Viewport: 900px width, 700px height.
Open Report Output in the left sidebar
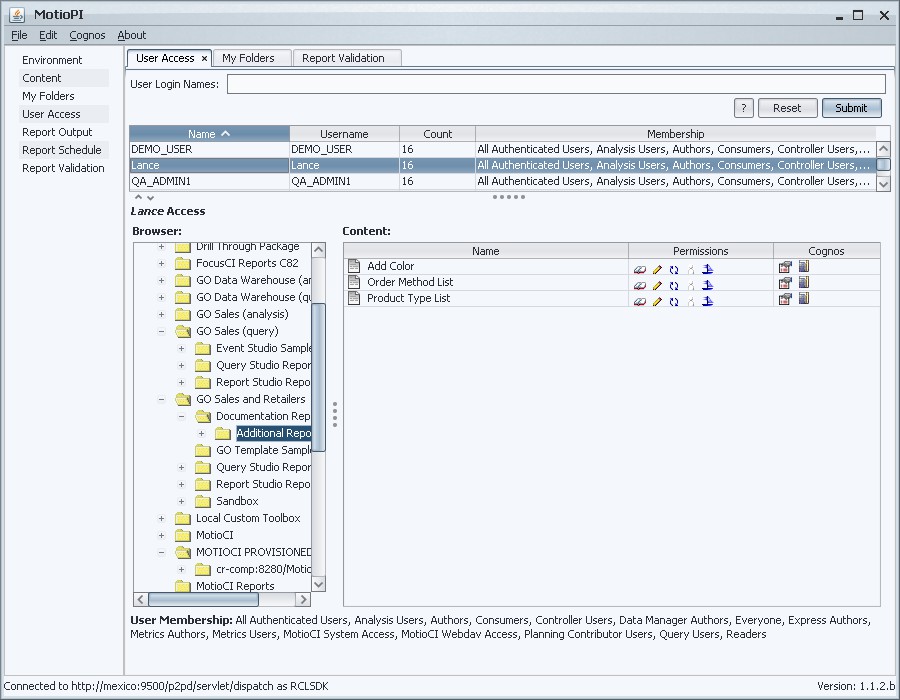pos(57,132)
